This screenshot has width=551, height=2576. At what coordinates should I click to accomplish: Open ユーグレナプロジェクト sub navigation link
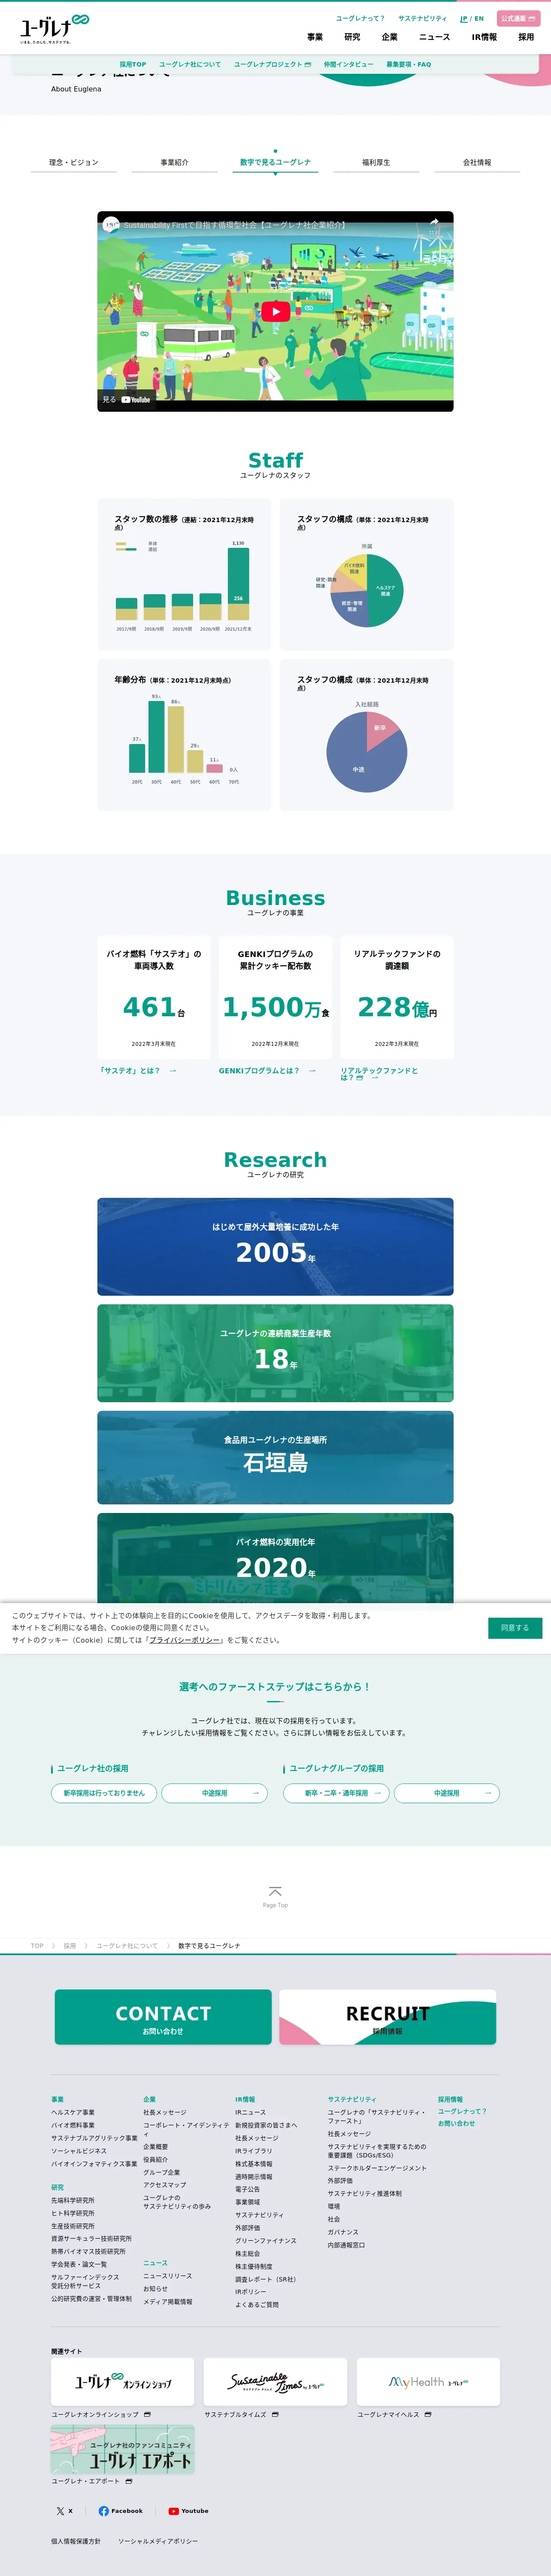(272, 64)
